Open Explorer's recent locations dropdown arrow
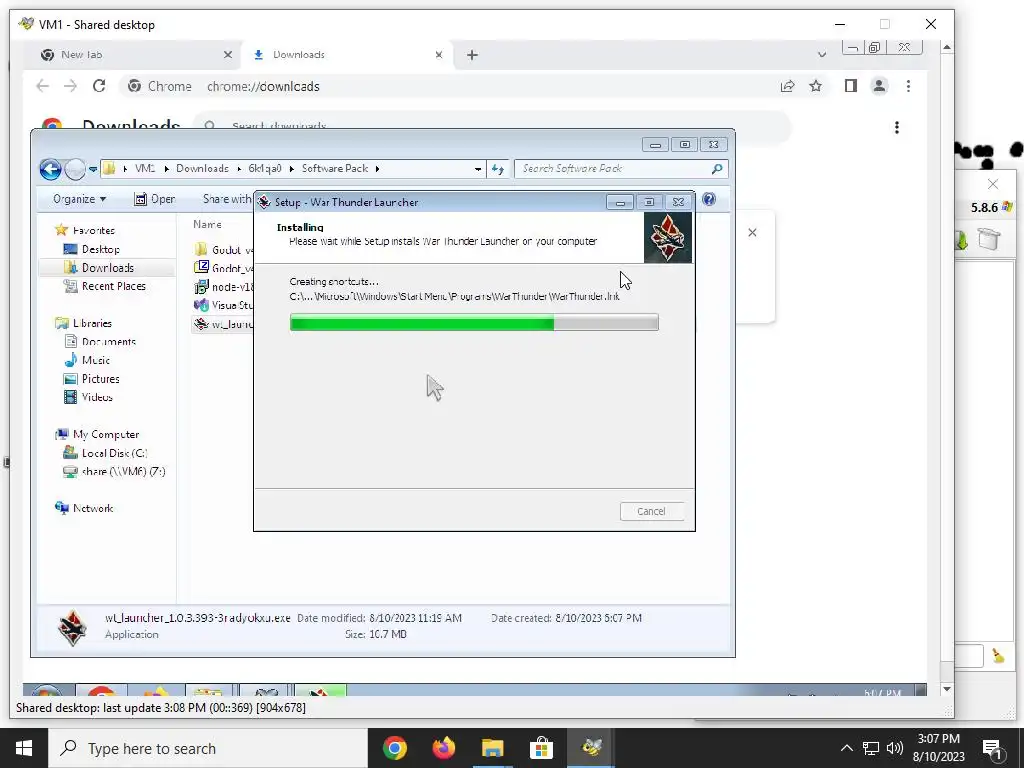 click(x=93, y=169)
